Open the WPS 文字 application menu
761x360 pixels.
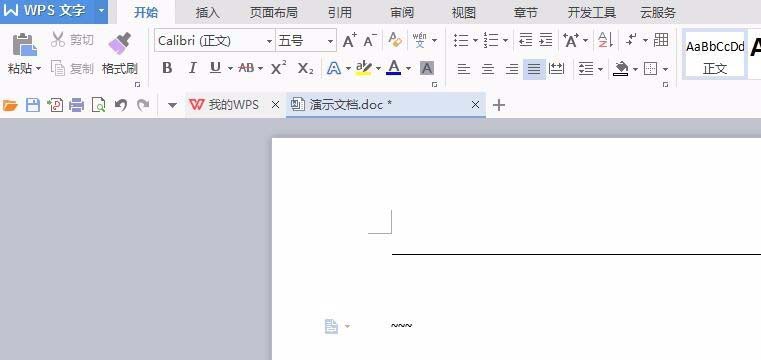(54, 11)
